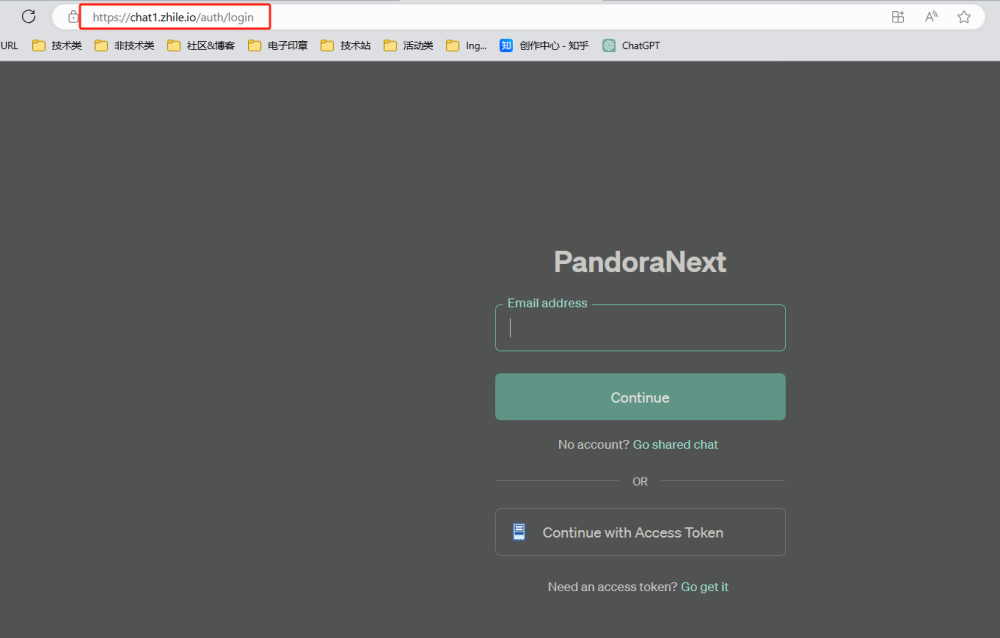Open the ChatGPT bookmark
This screenshot has height=638, width=1000.
click(631, 45)
